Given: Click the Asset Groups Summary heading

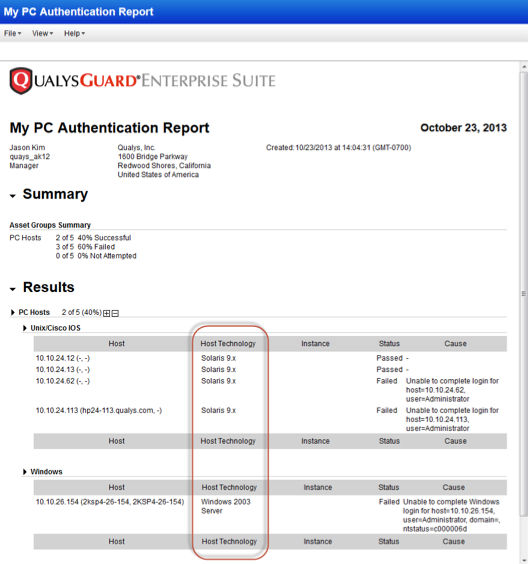Looking at the screenshot, I should tap(50, 225).
